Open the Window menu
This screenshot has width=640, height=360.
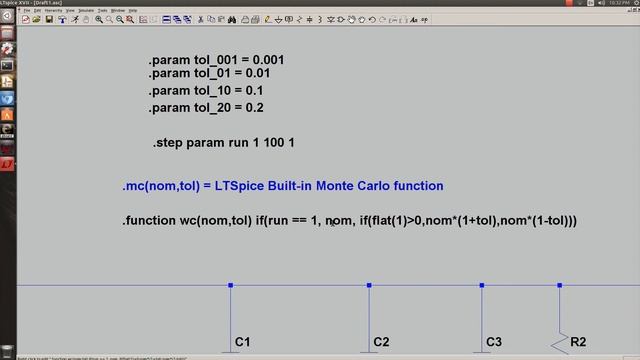point(118,10)
